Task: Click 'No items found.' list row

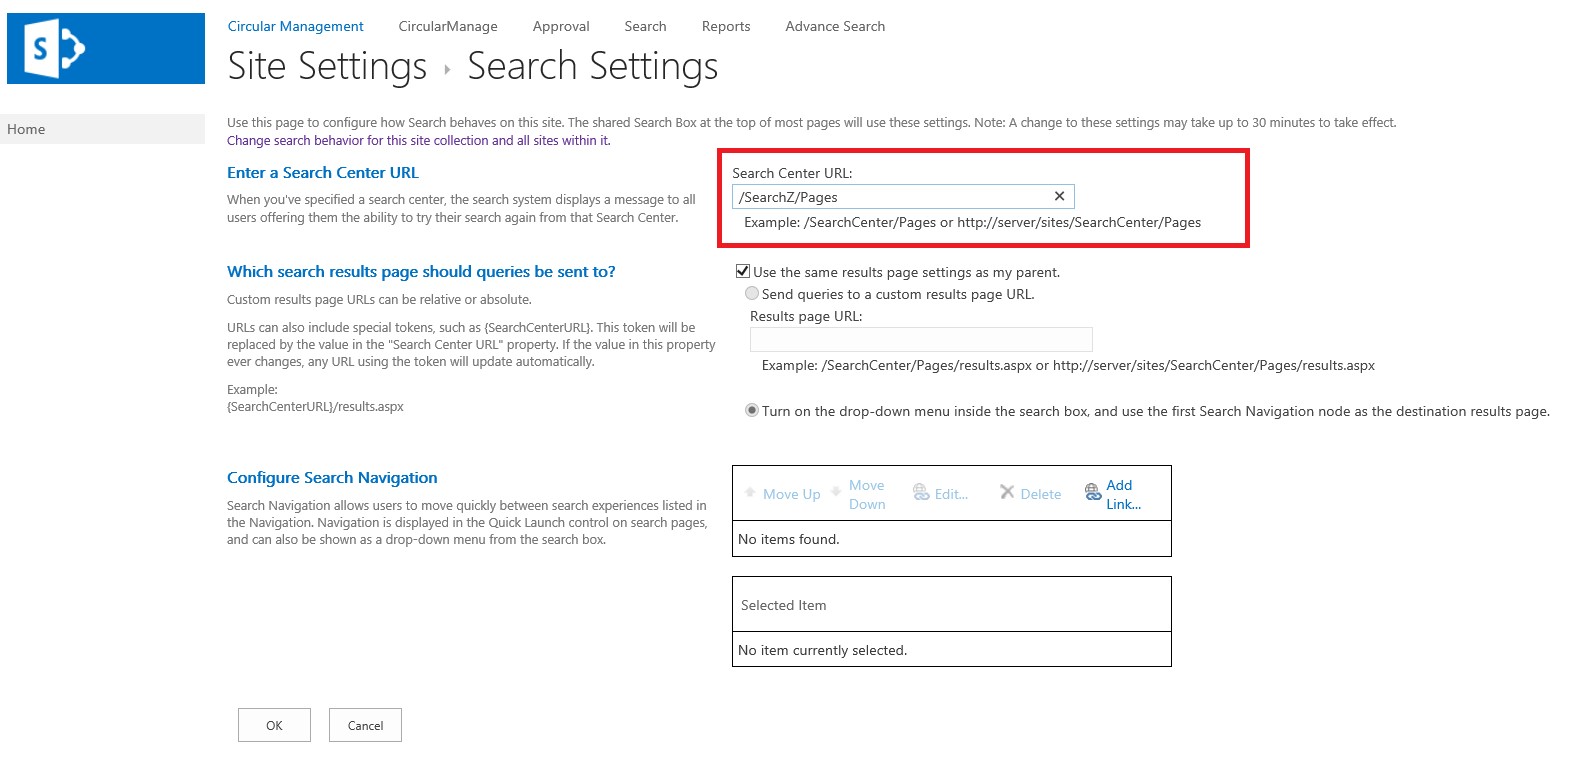Action: coord(951,539)
